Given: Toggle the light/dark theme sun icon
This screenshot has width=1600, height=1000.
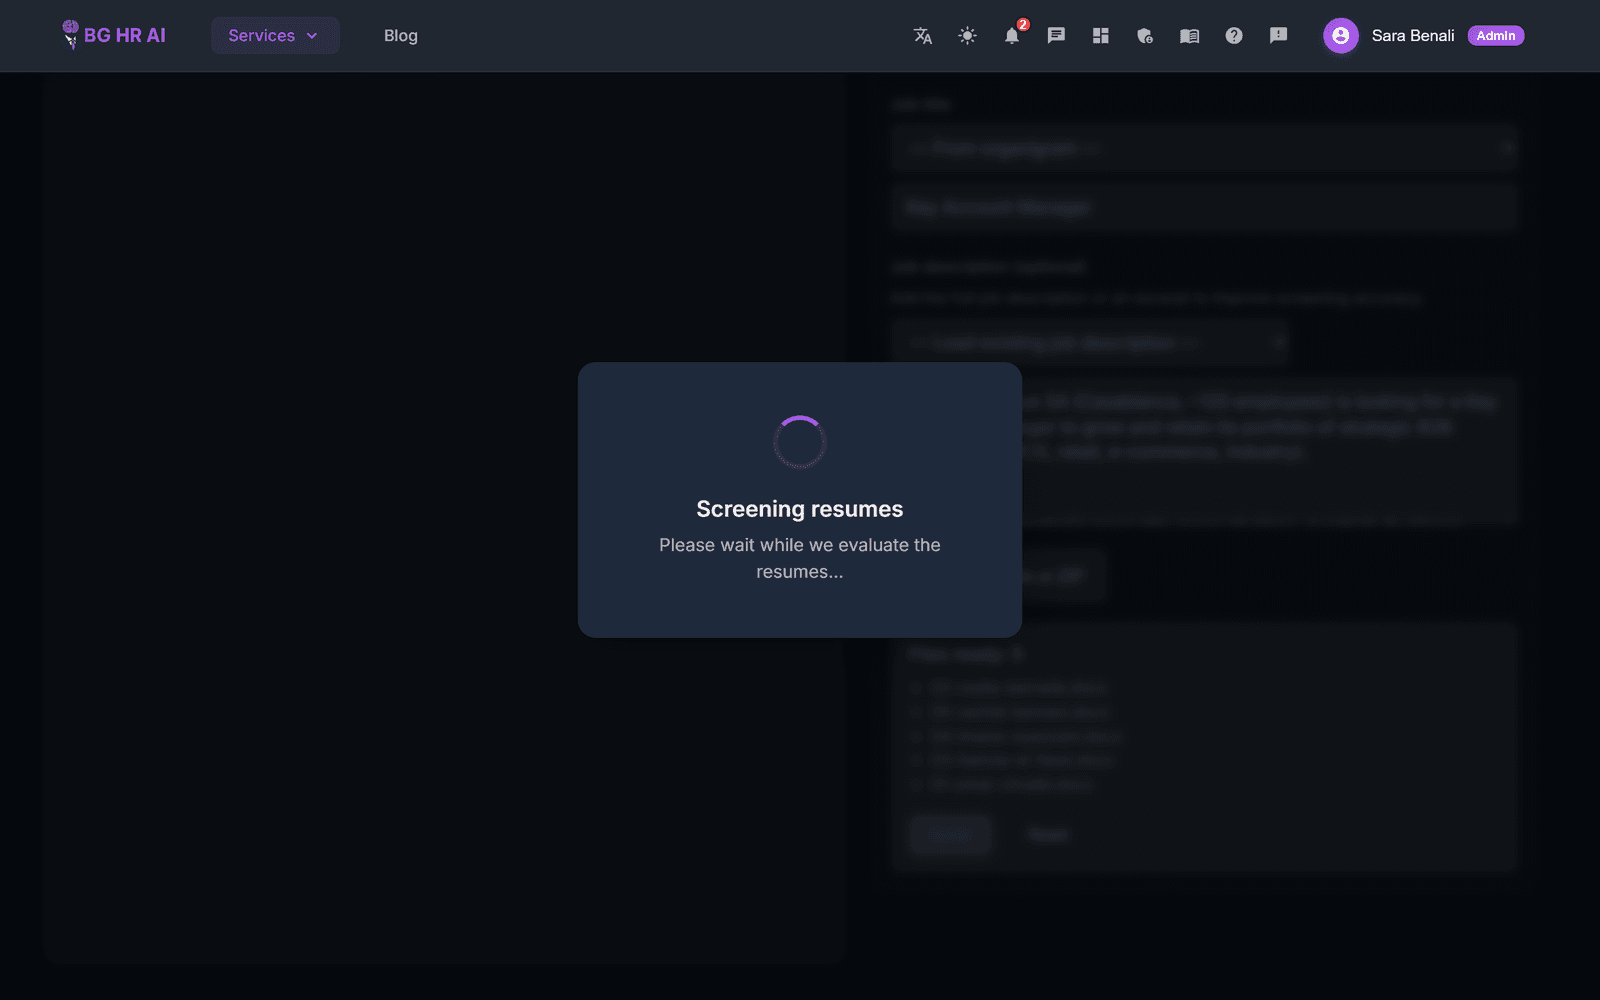Looking at the screenshot, I should click(x=967, y=36).
